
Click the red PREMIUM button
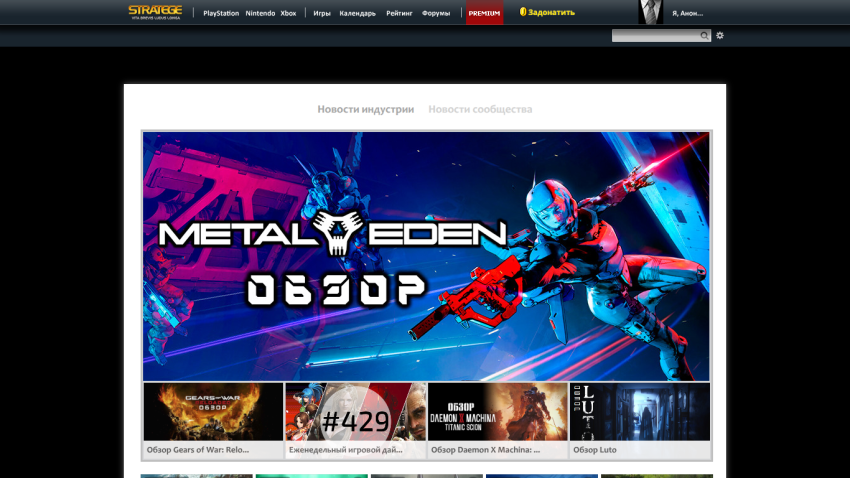[x=485, y=12]
